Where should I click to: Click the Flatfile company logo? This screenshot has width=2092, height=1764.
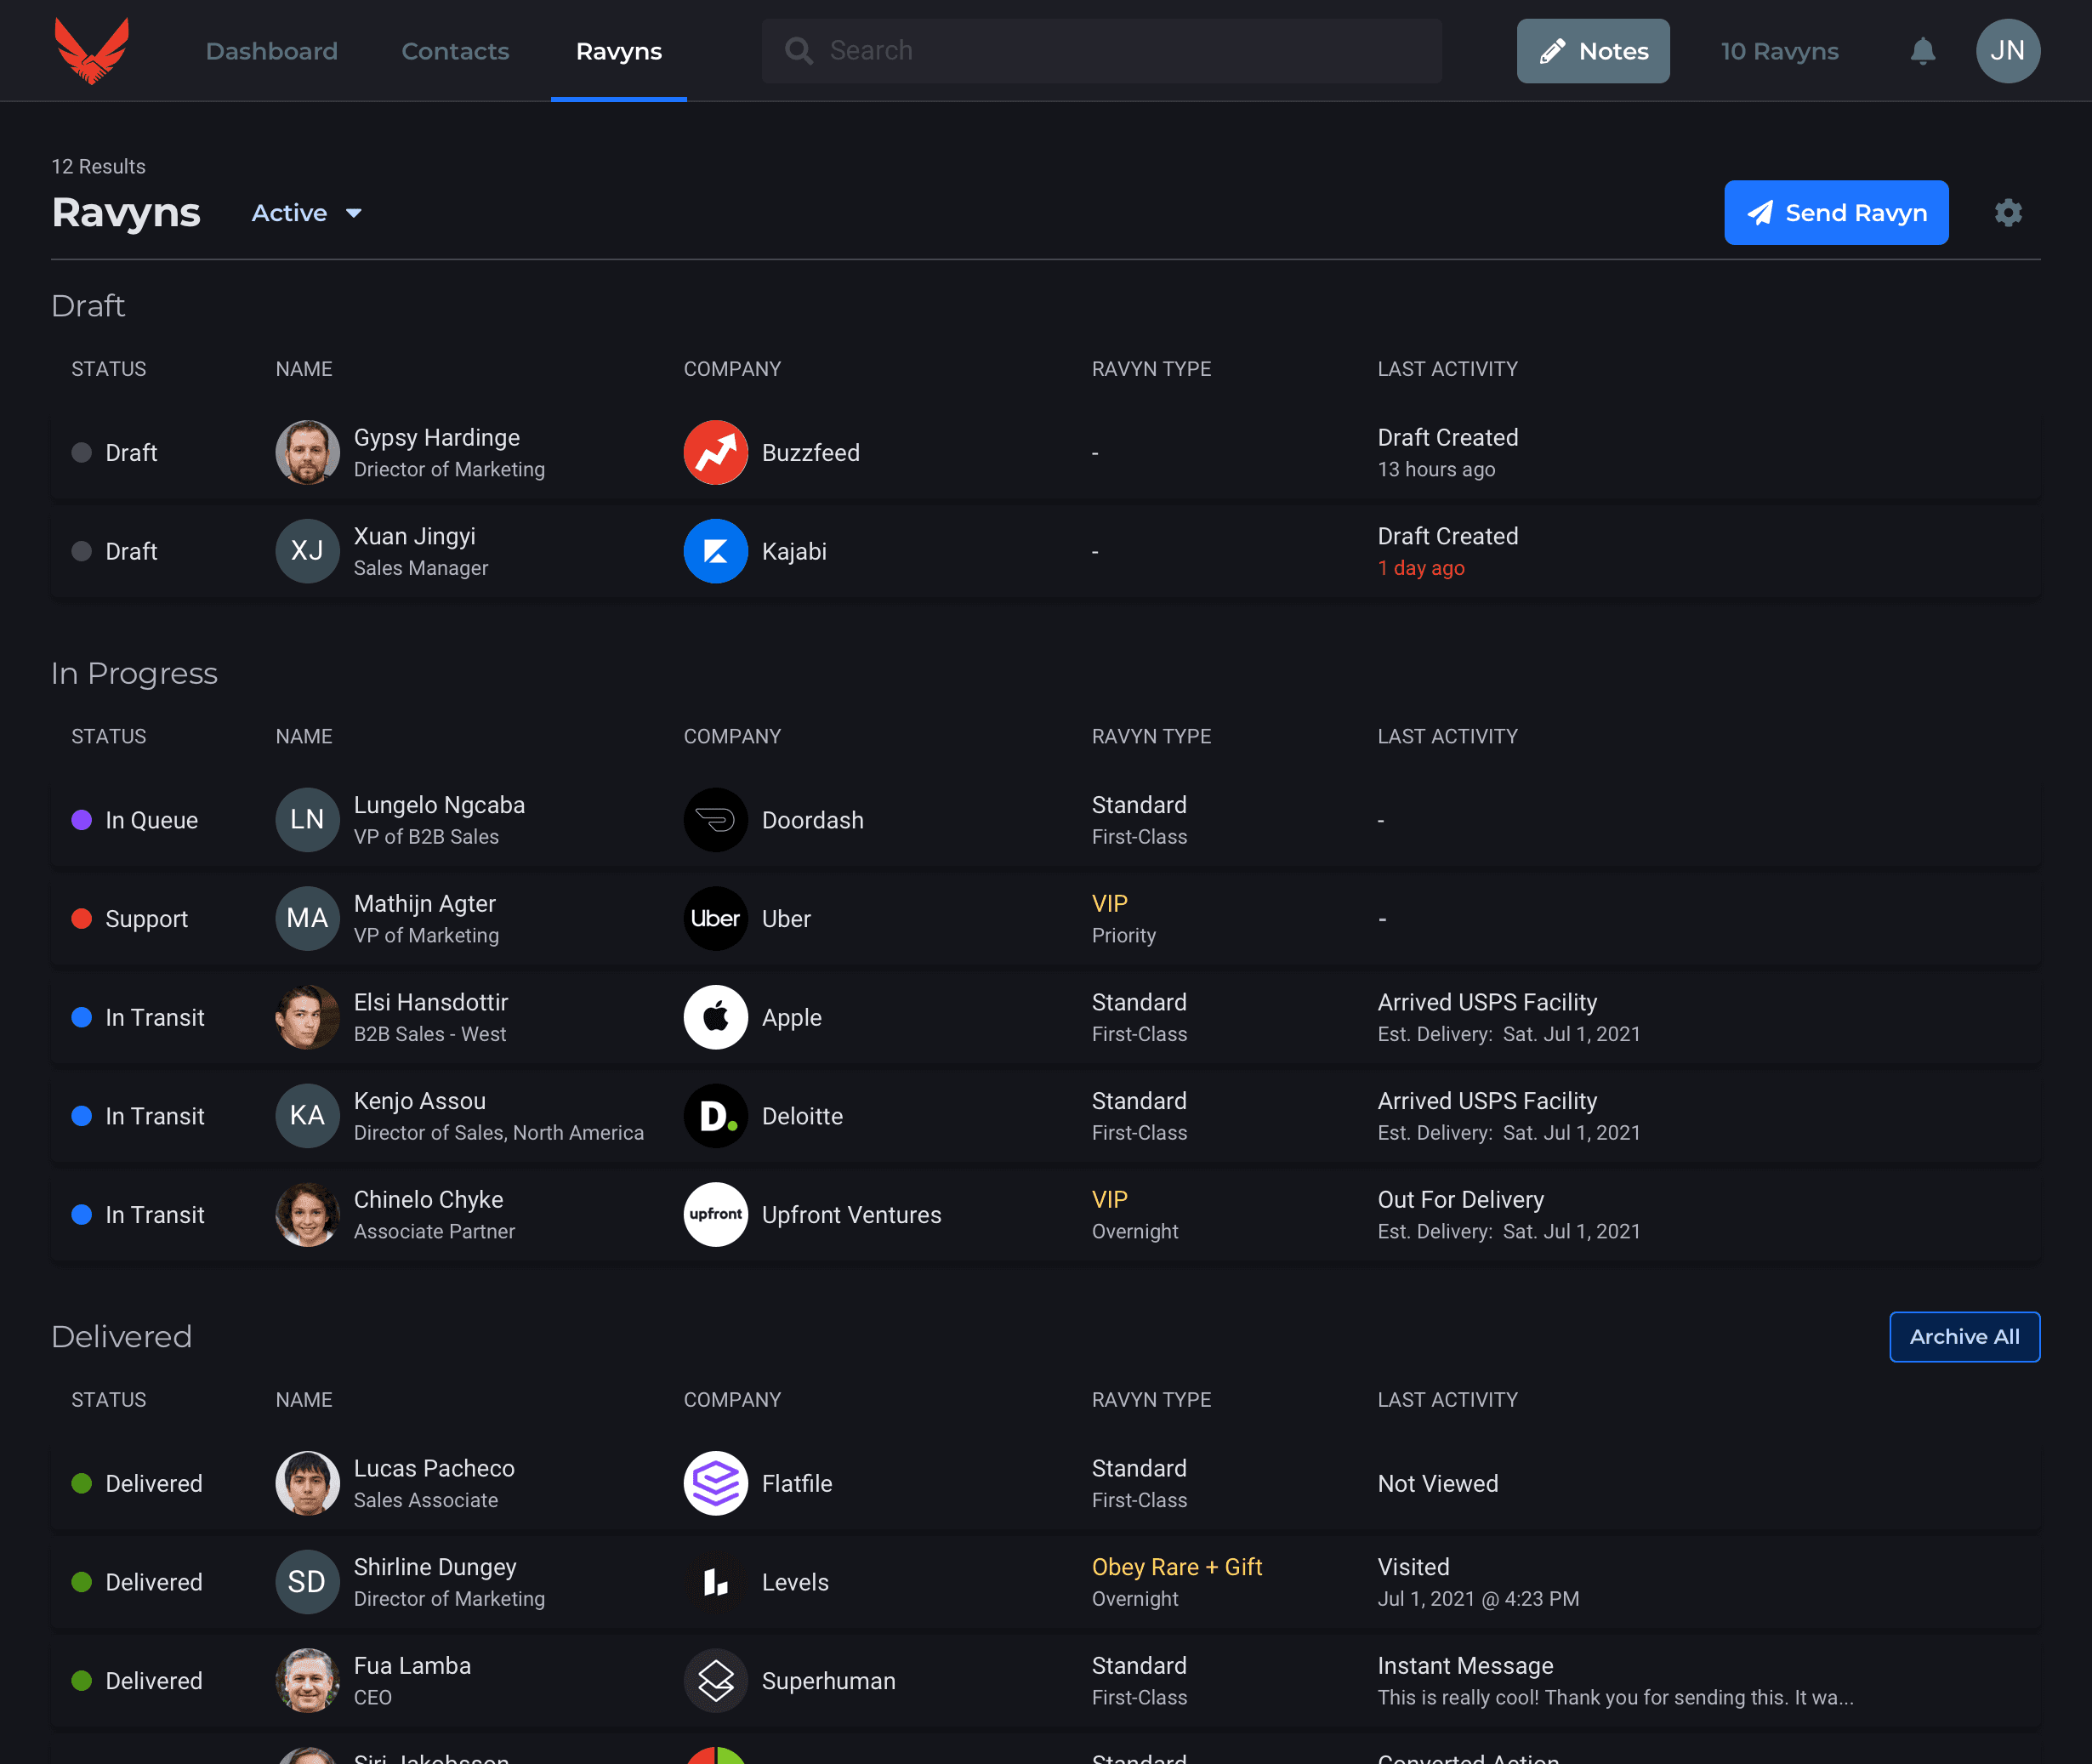pyautogui.click(x=715, y=1483)
